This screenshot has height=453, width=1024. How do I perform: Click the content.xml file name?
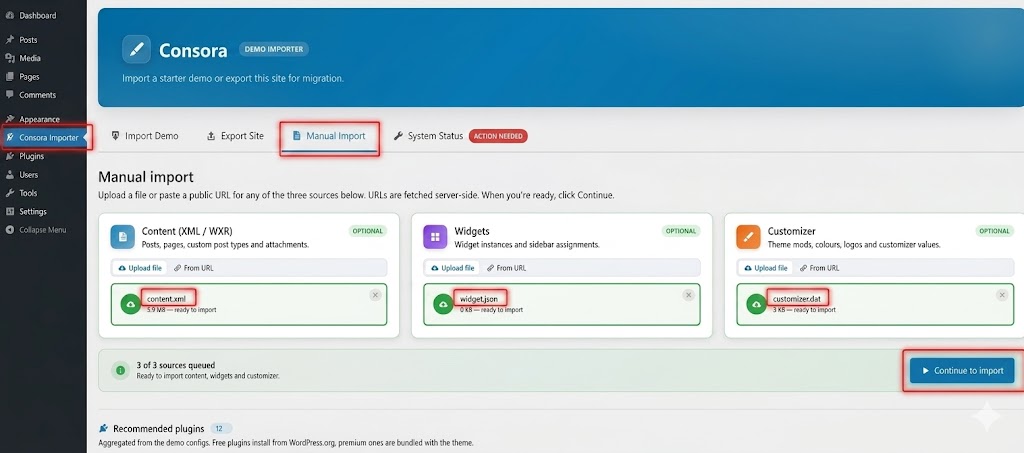coord(166,299)
